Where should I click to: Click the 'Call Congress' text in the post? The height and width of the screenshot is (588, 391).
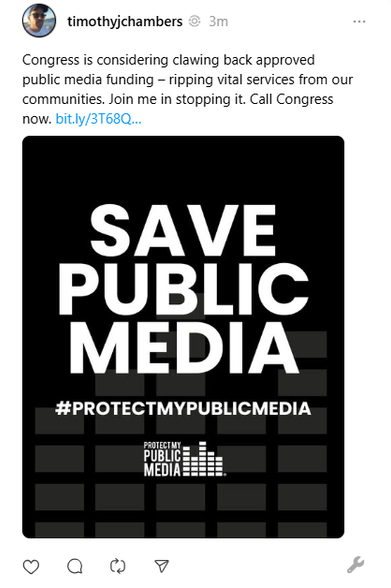point(291,99)
